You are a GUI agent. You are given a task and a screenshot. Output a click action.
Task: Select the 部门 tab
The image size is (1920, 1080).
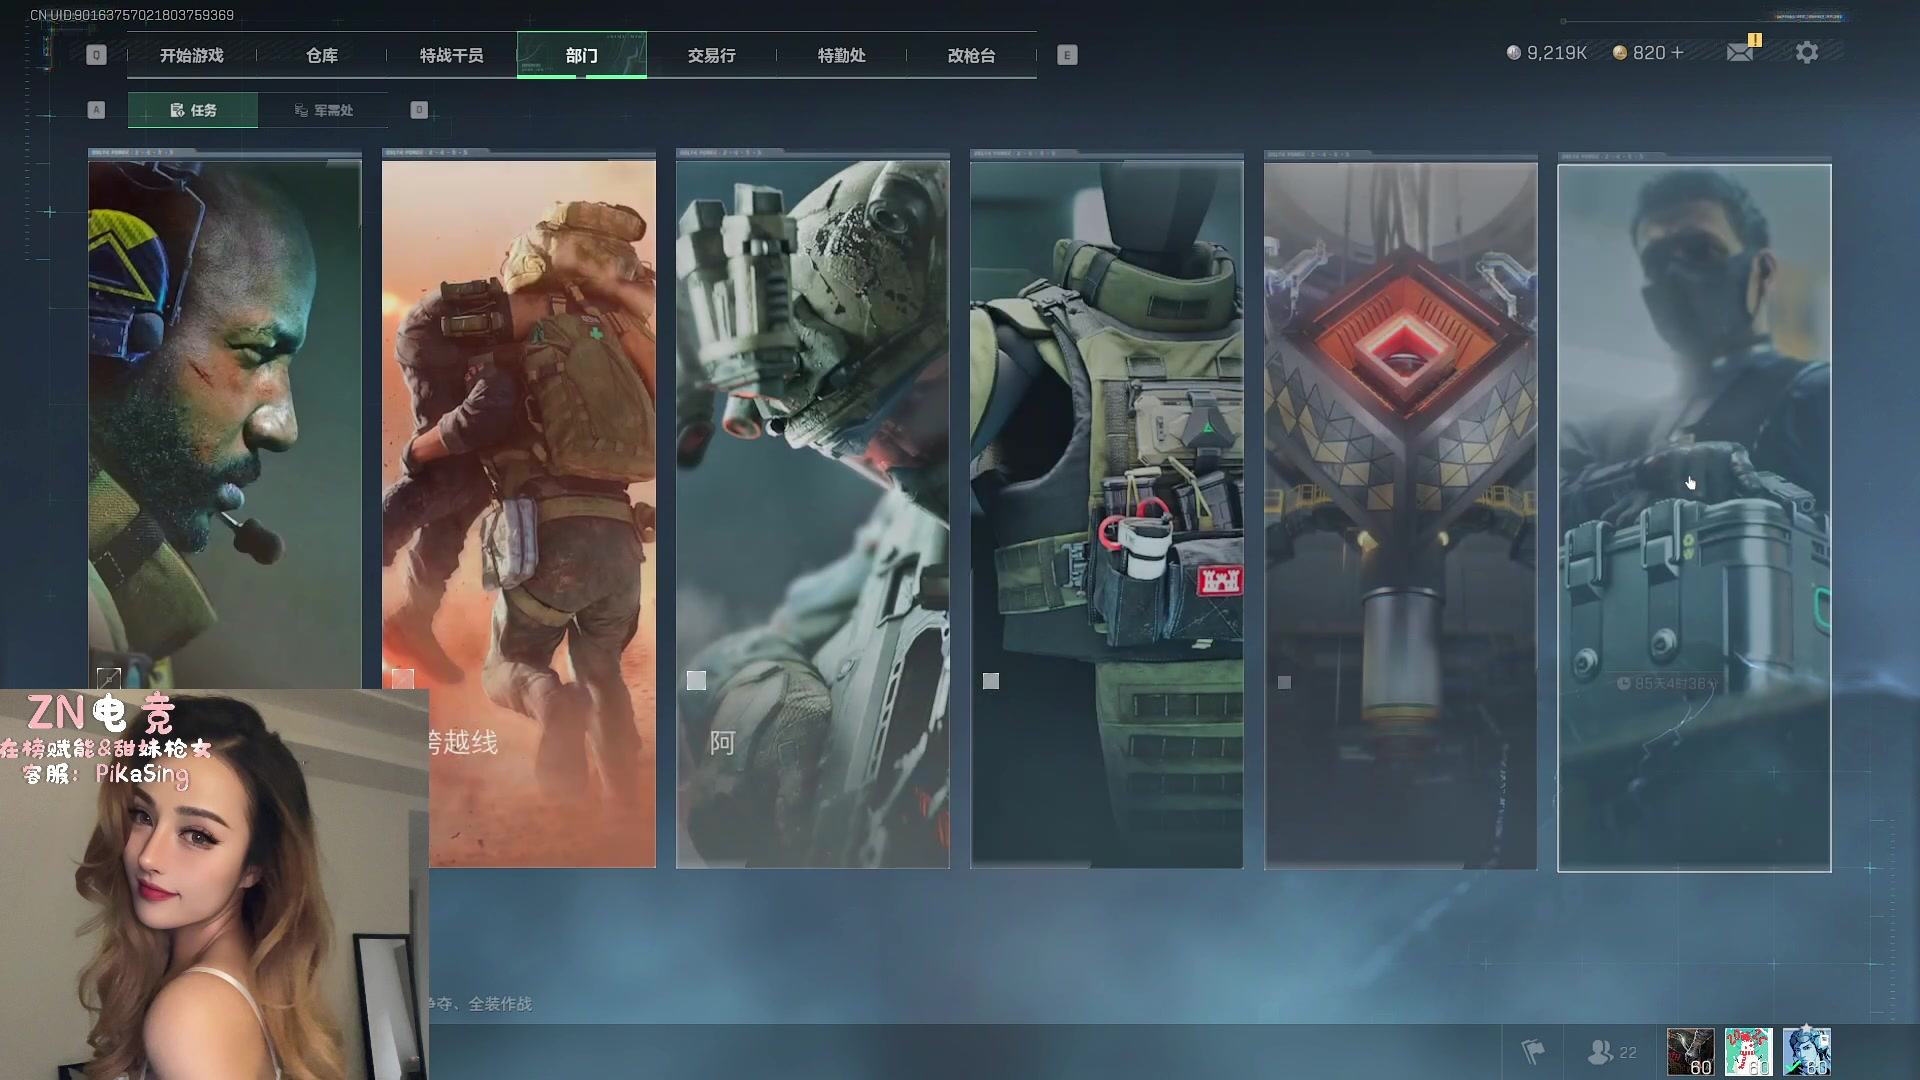click(x=581, y=55)
